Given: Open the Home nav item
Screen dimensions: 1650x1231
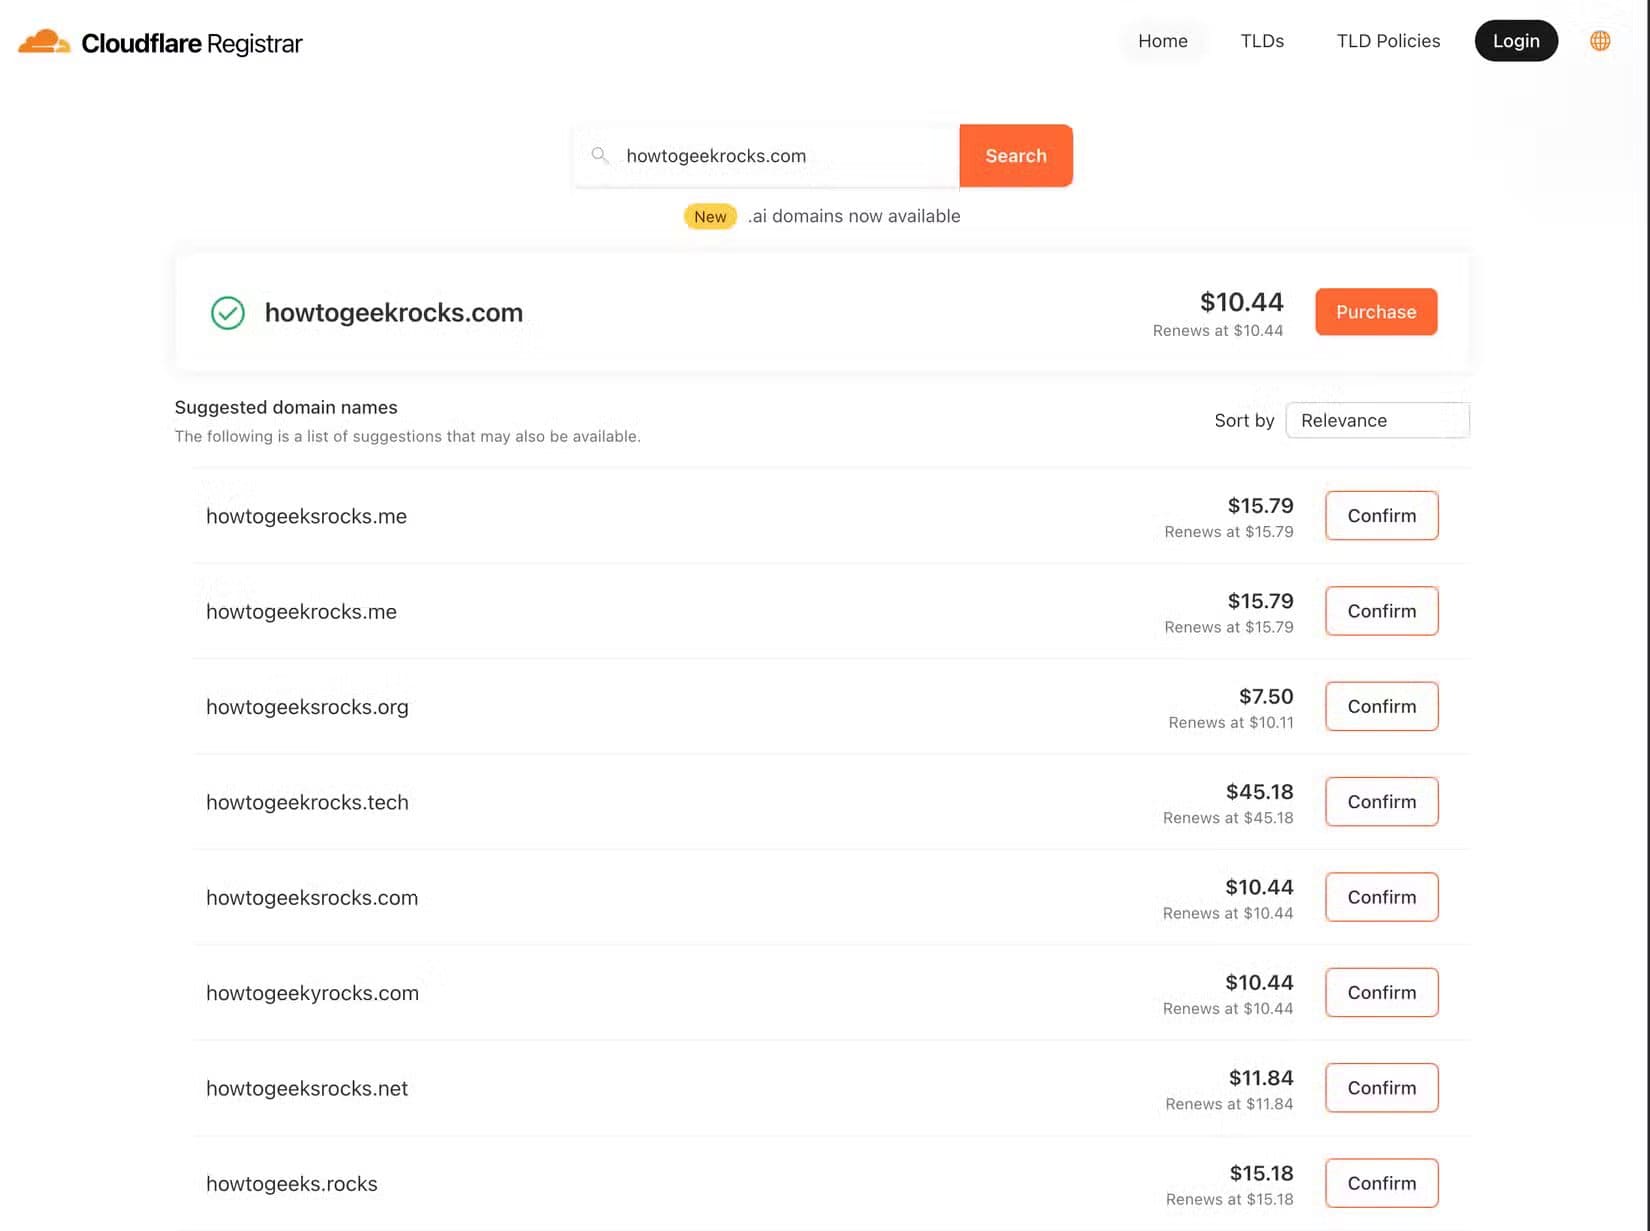Looking at the screenshot, I should [1162, 41].
